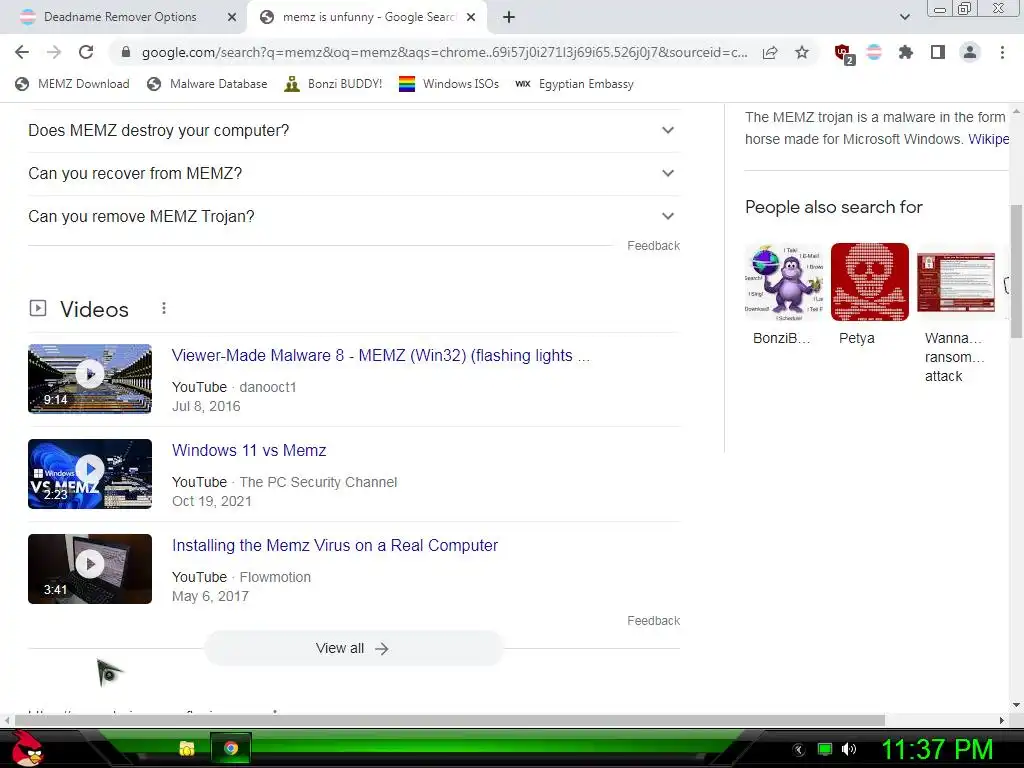Show hidden tray icons arrow
The width and height of the screenshot is (1024, 768).
pyautogui.click(x=799, y=750)
